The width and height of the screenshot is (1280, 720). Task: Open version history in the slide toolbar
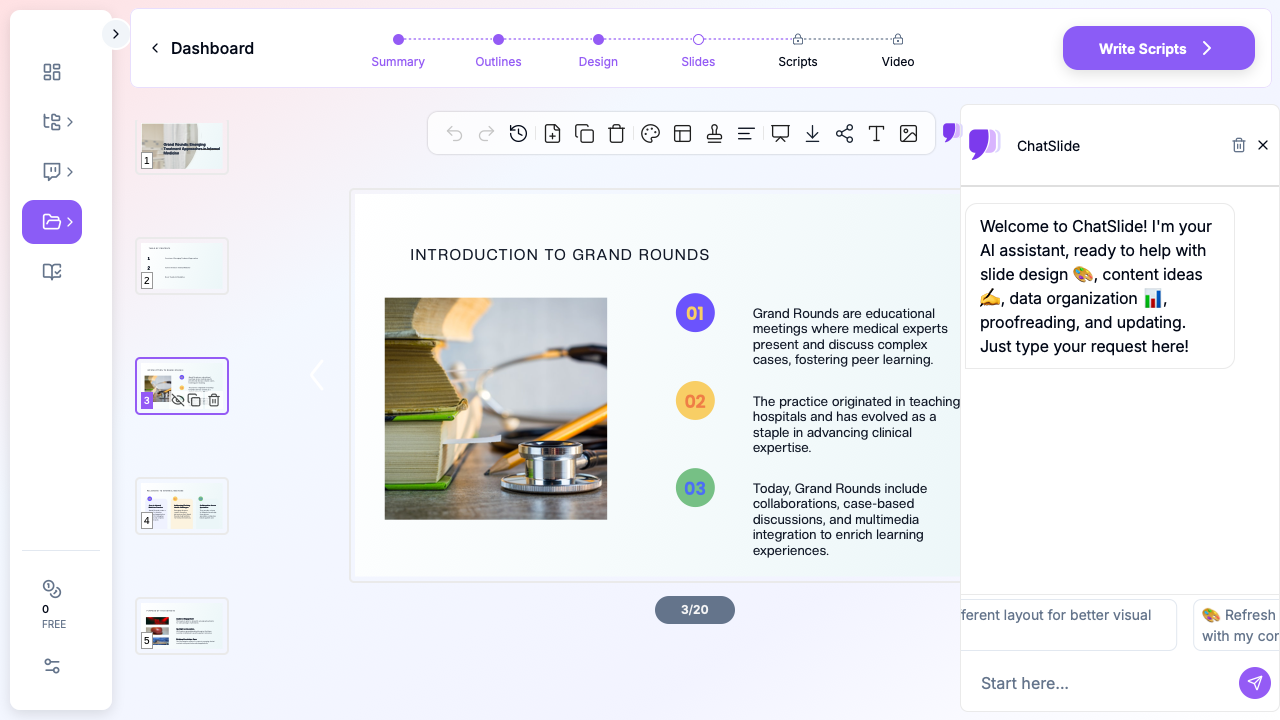[x=518, y=133]
